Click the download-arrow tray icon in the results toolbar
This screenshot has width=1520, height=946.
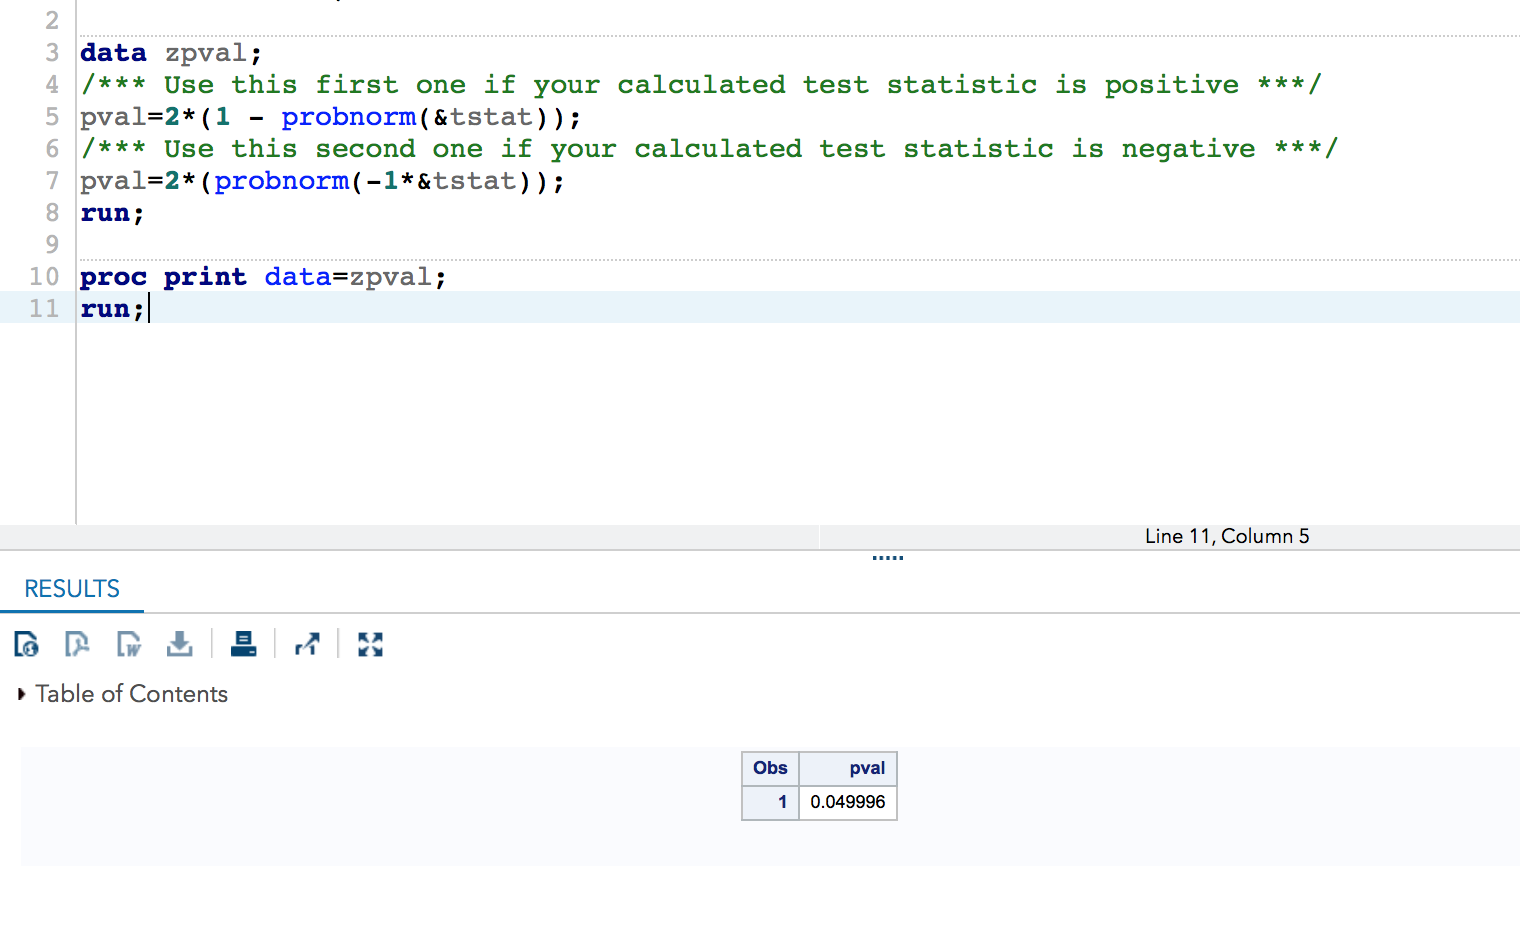[x=180, y=644]
